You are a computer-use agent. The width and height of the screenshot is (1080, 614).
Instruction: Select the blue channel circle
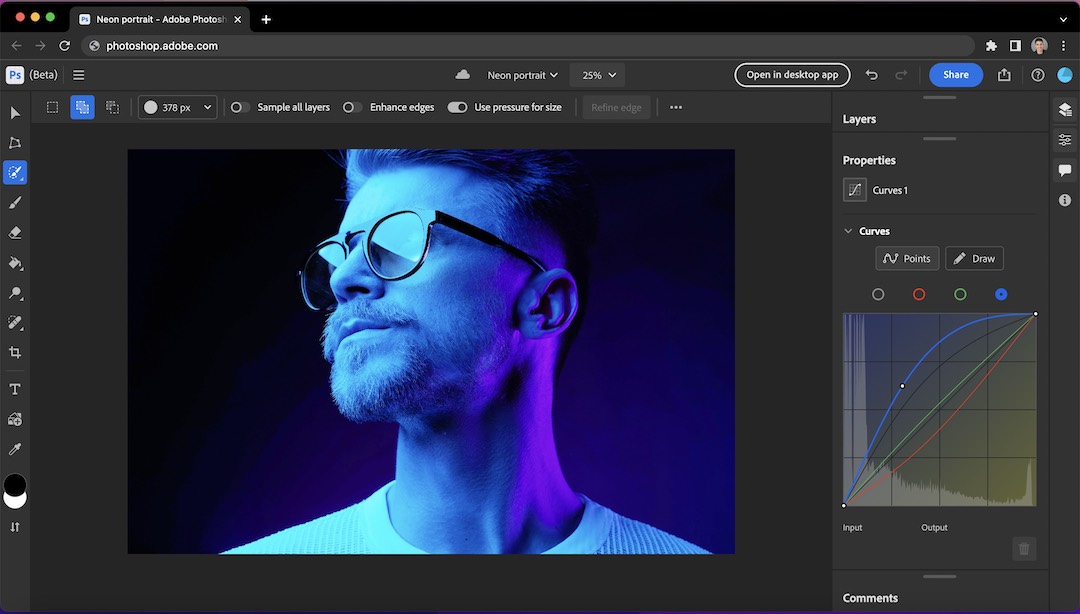1001,294
